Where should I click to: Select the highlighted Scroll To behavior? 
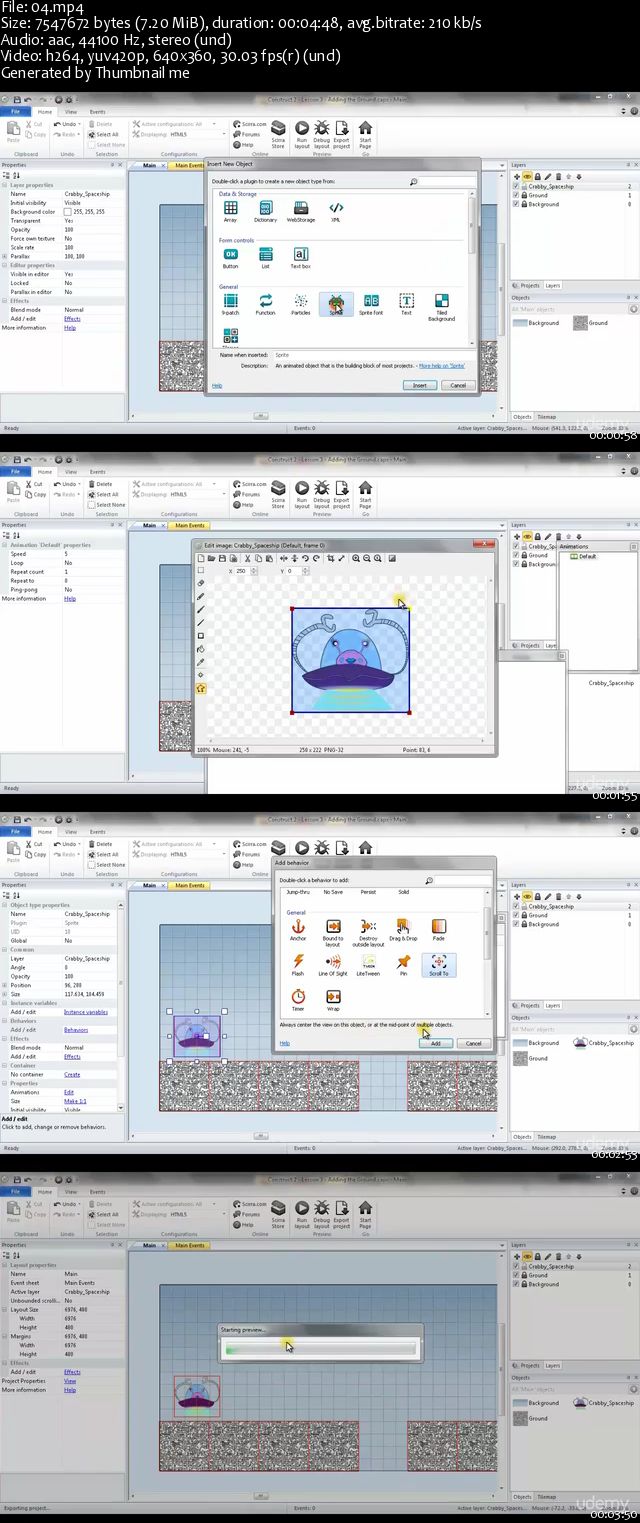coord(438,965)
